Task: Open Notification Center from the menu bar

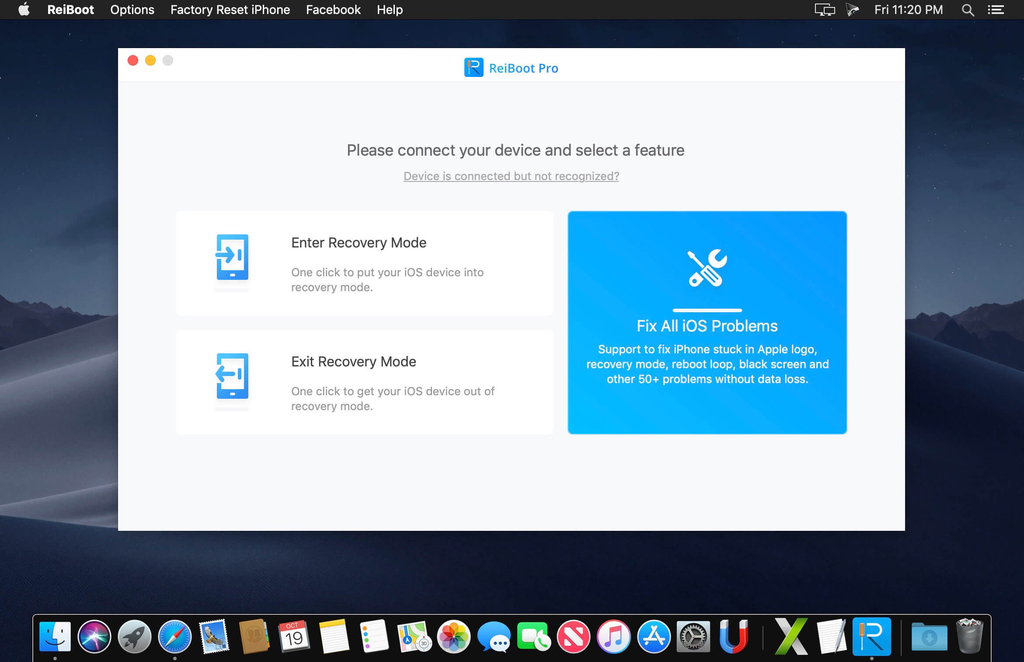Action: 995,10
